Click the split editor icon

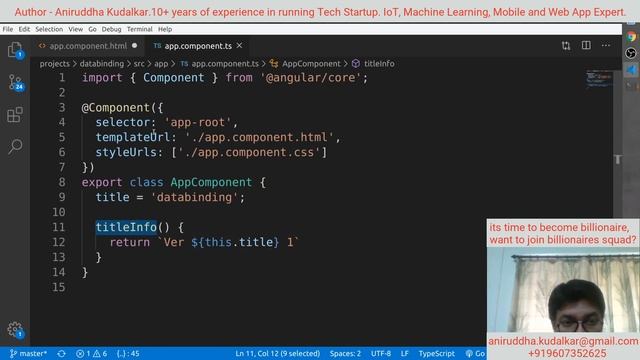point(586,45)
